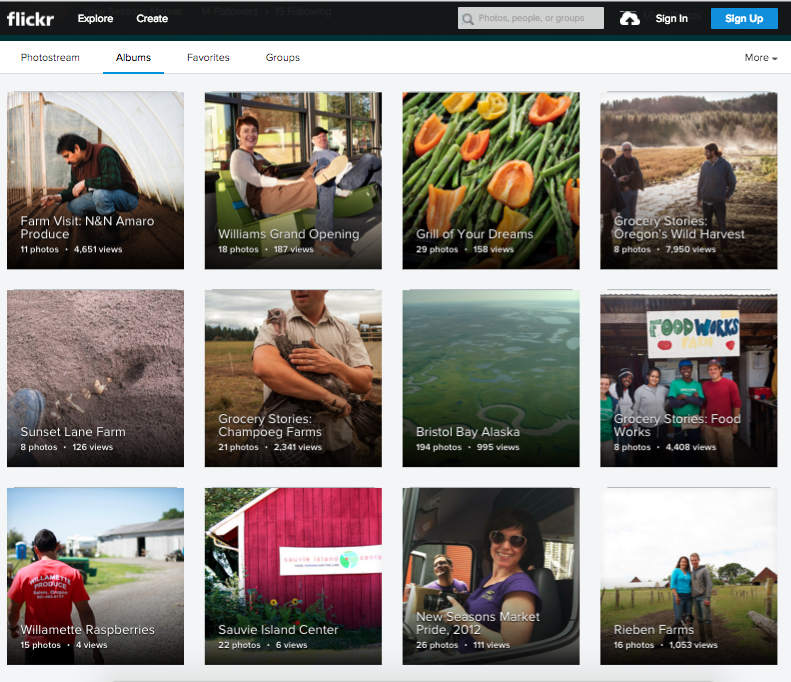Click the Sign Up button
This screenshot has width=791, height=682.
(x=744, y=19)
